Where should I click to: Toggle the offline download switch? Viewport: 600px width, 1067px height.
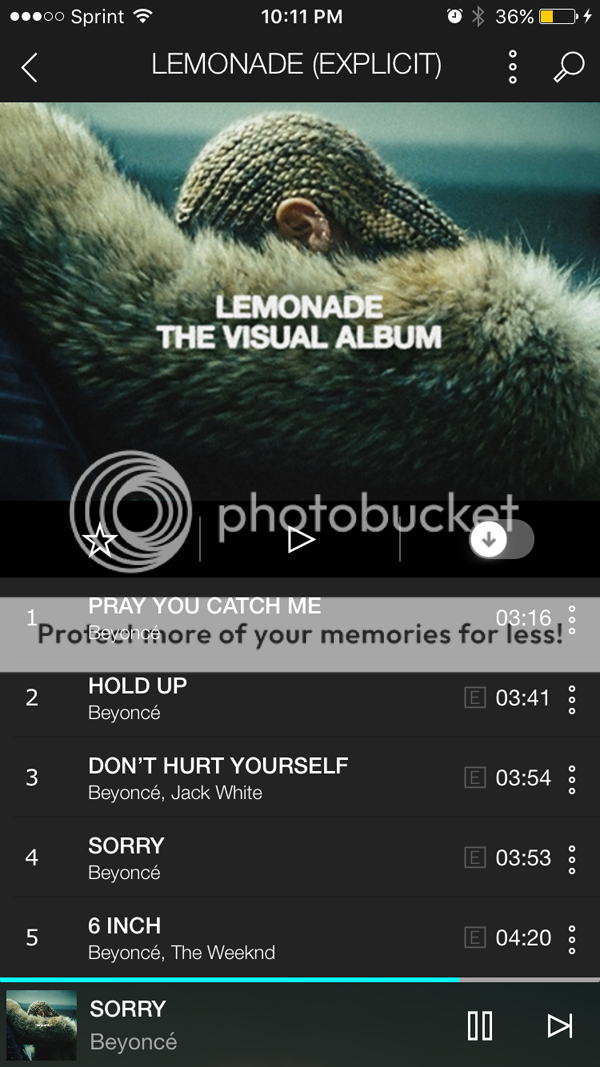click(502, 539)
